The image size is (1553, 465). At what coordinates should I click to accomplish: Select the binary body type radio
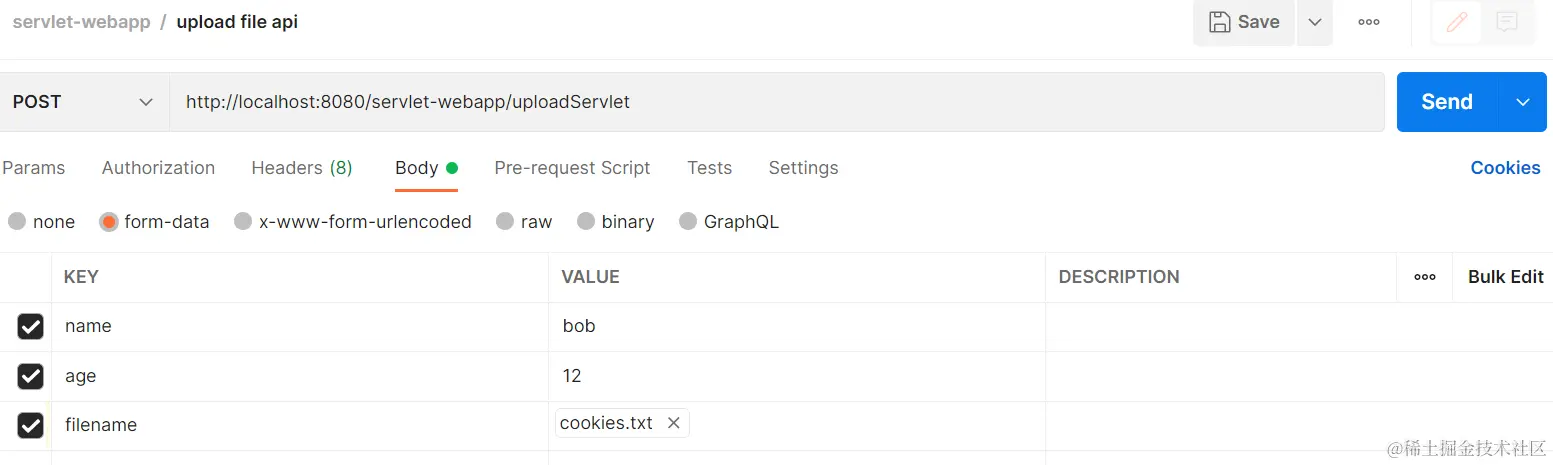586,221
